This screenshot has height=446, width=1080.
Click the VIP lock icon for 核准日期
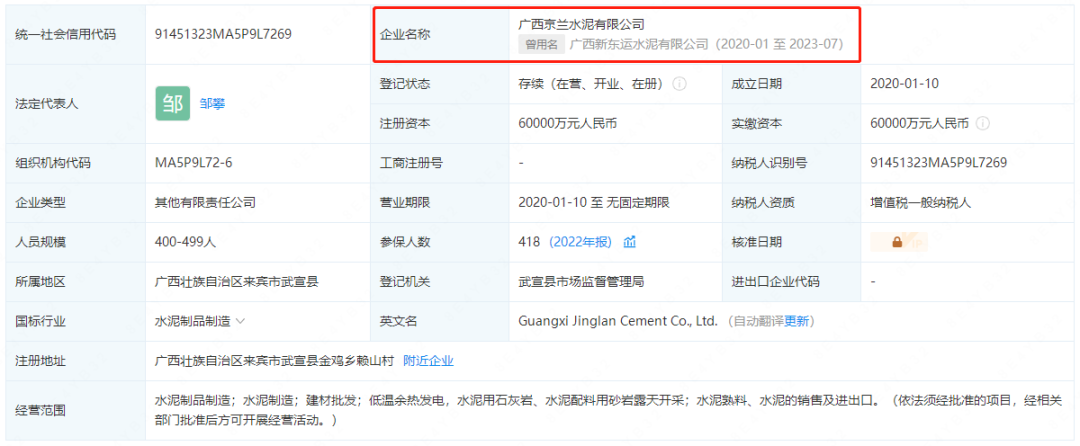[x=899, y=242]
